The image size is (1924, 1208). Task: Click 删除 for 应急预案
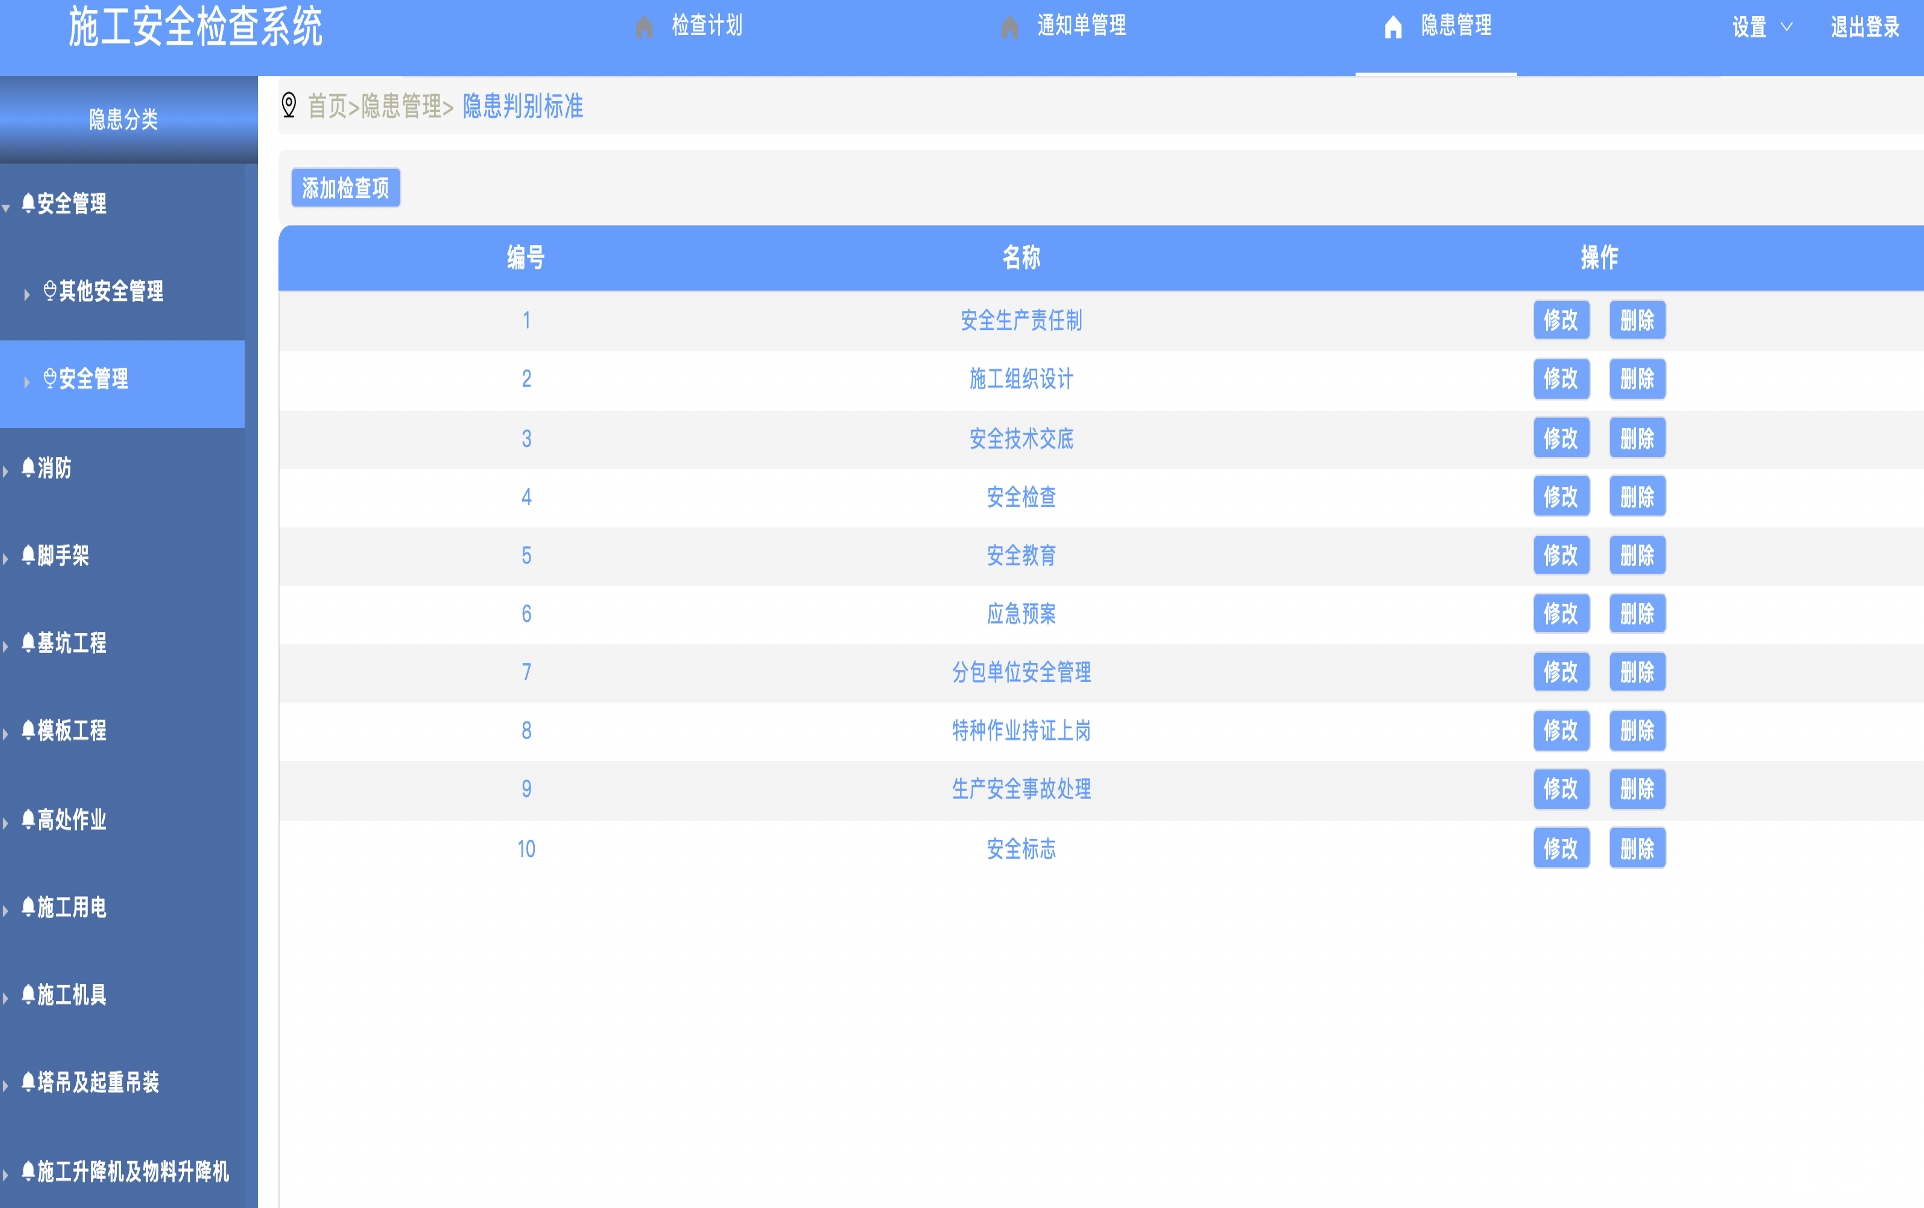[1637, 613]
